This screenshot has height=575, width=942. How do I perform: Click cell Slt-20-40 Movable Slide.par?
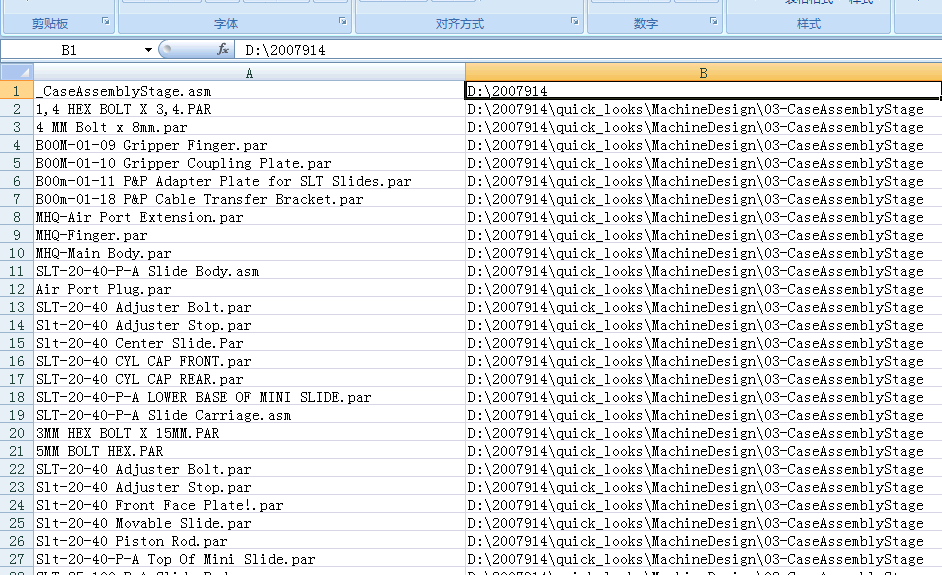pyautogui.click(x=249, y=523)
